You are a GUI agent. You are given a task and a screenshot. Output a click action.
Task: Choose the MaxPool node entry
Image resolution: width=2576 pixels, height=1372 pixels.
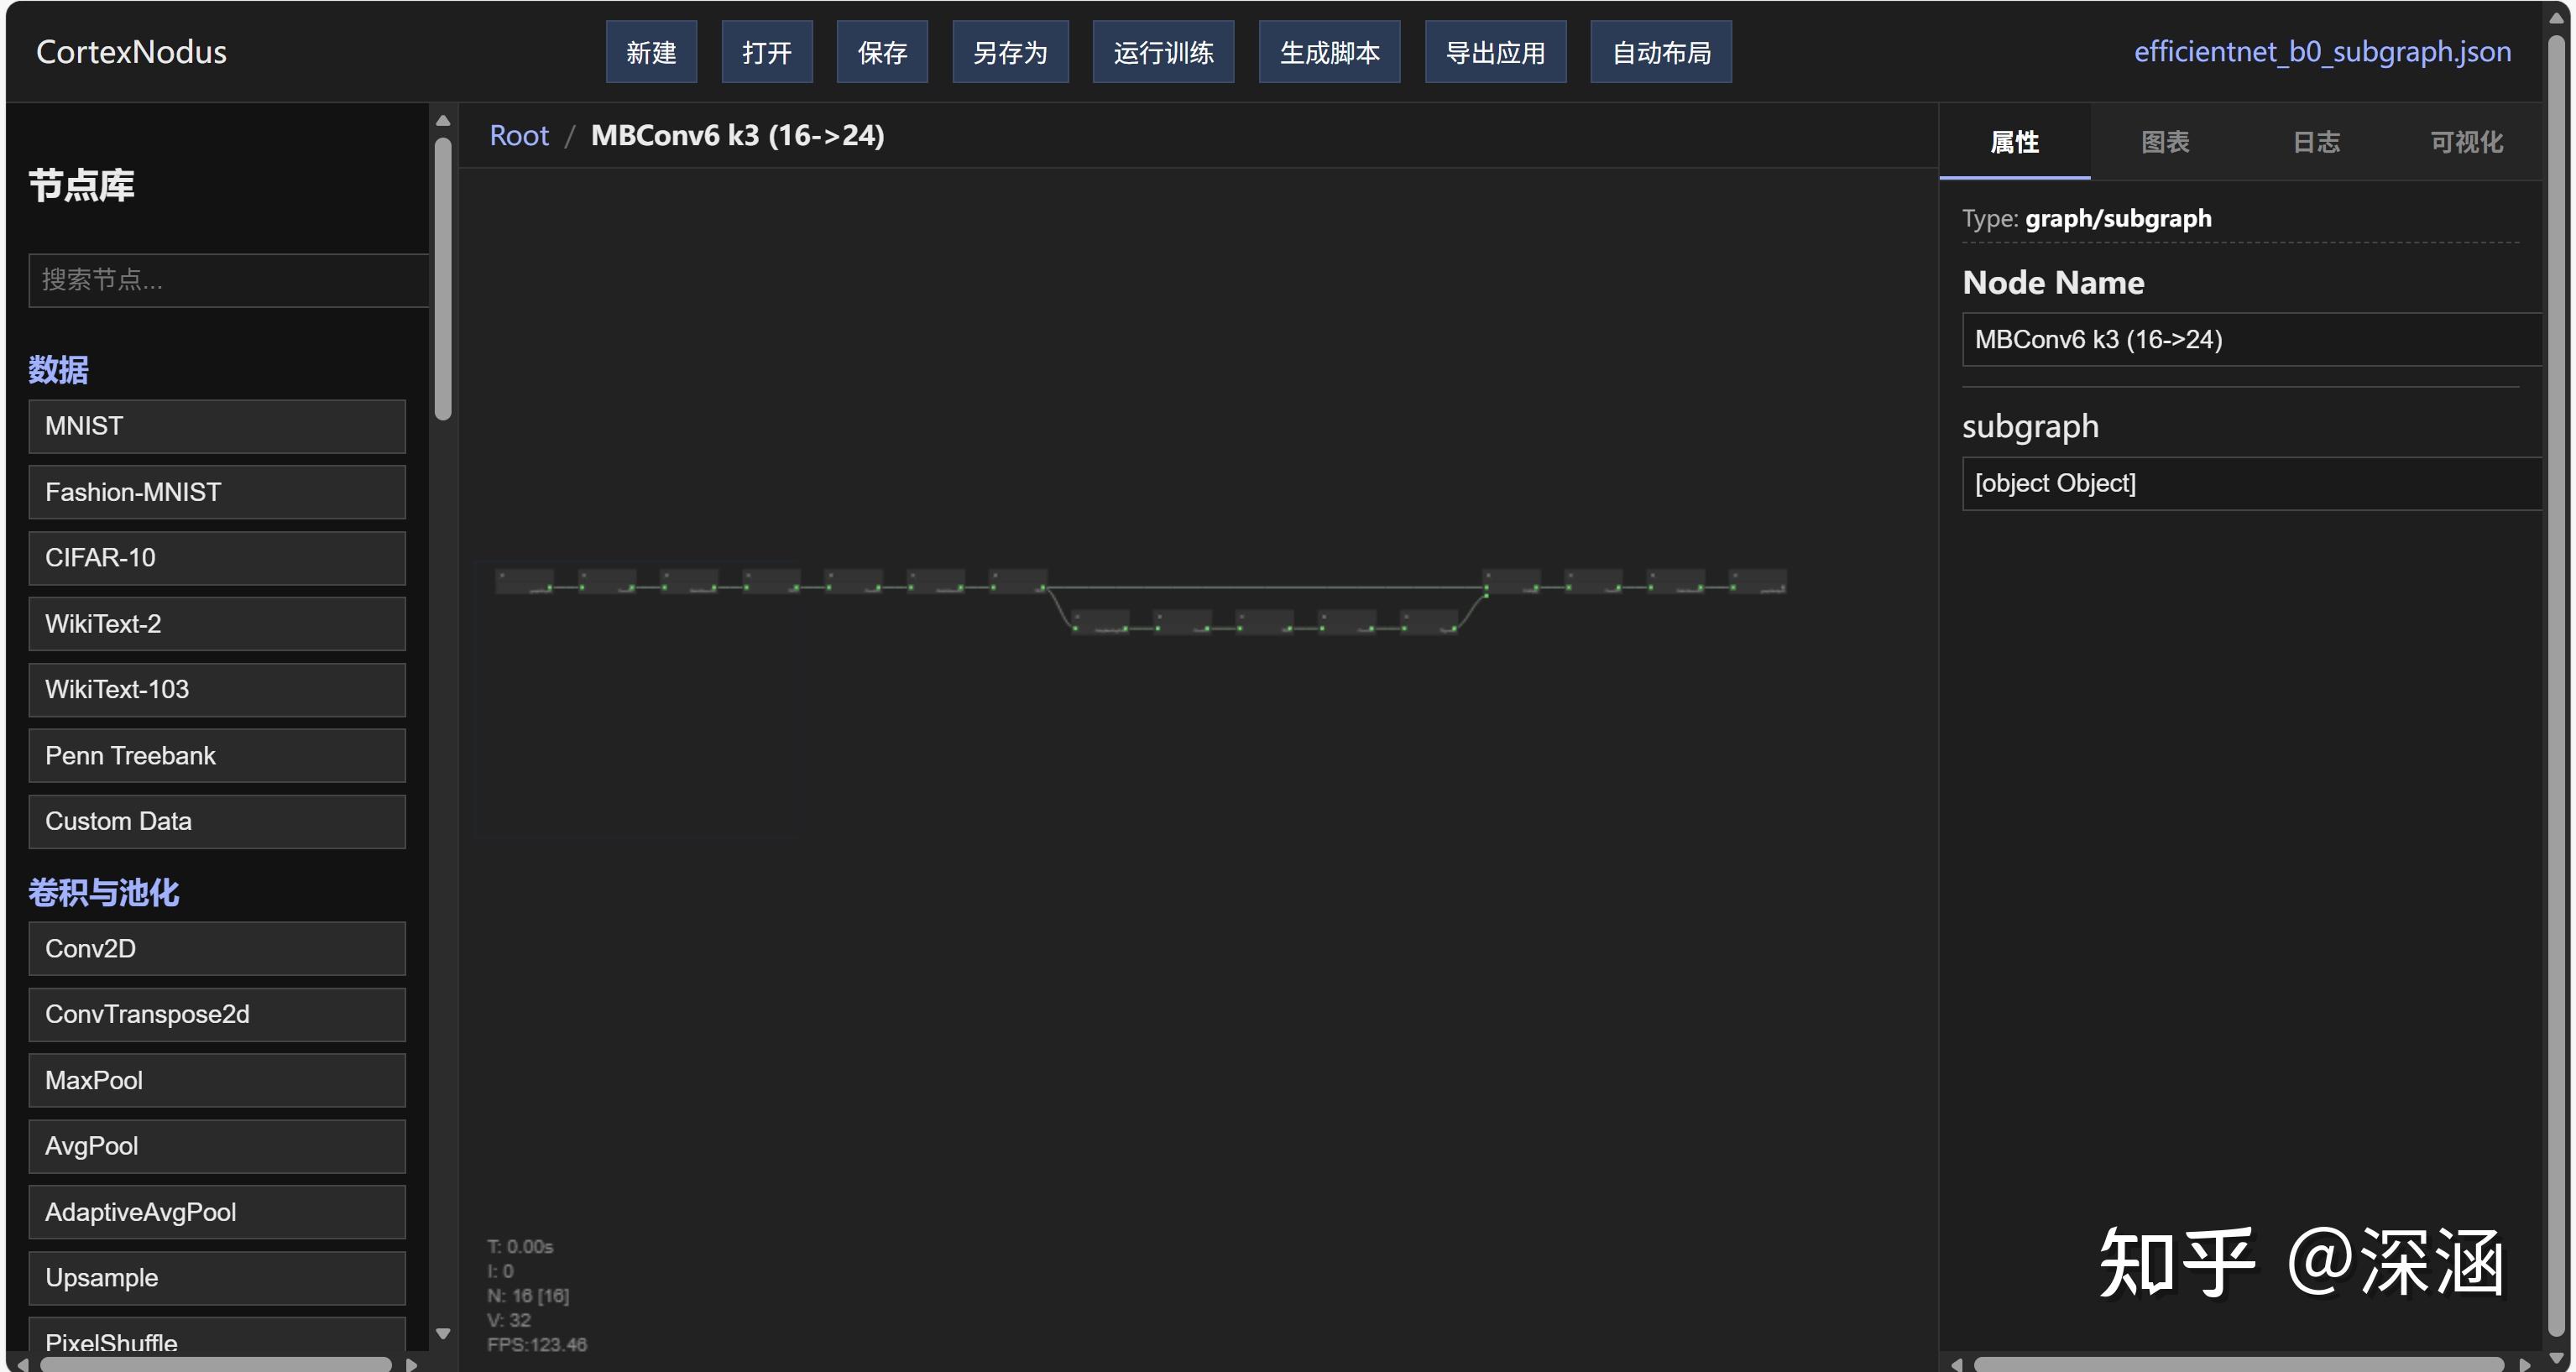[217, 1080]
